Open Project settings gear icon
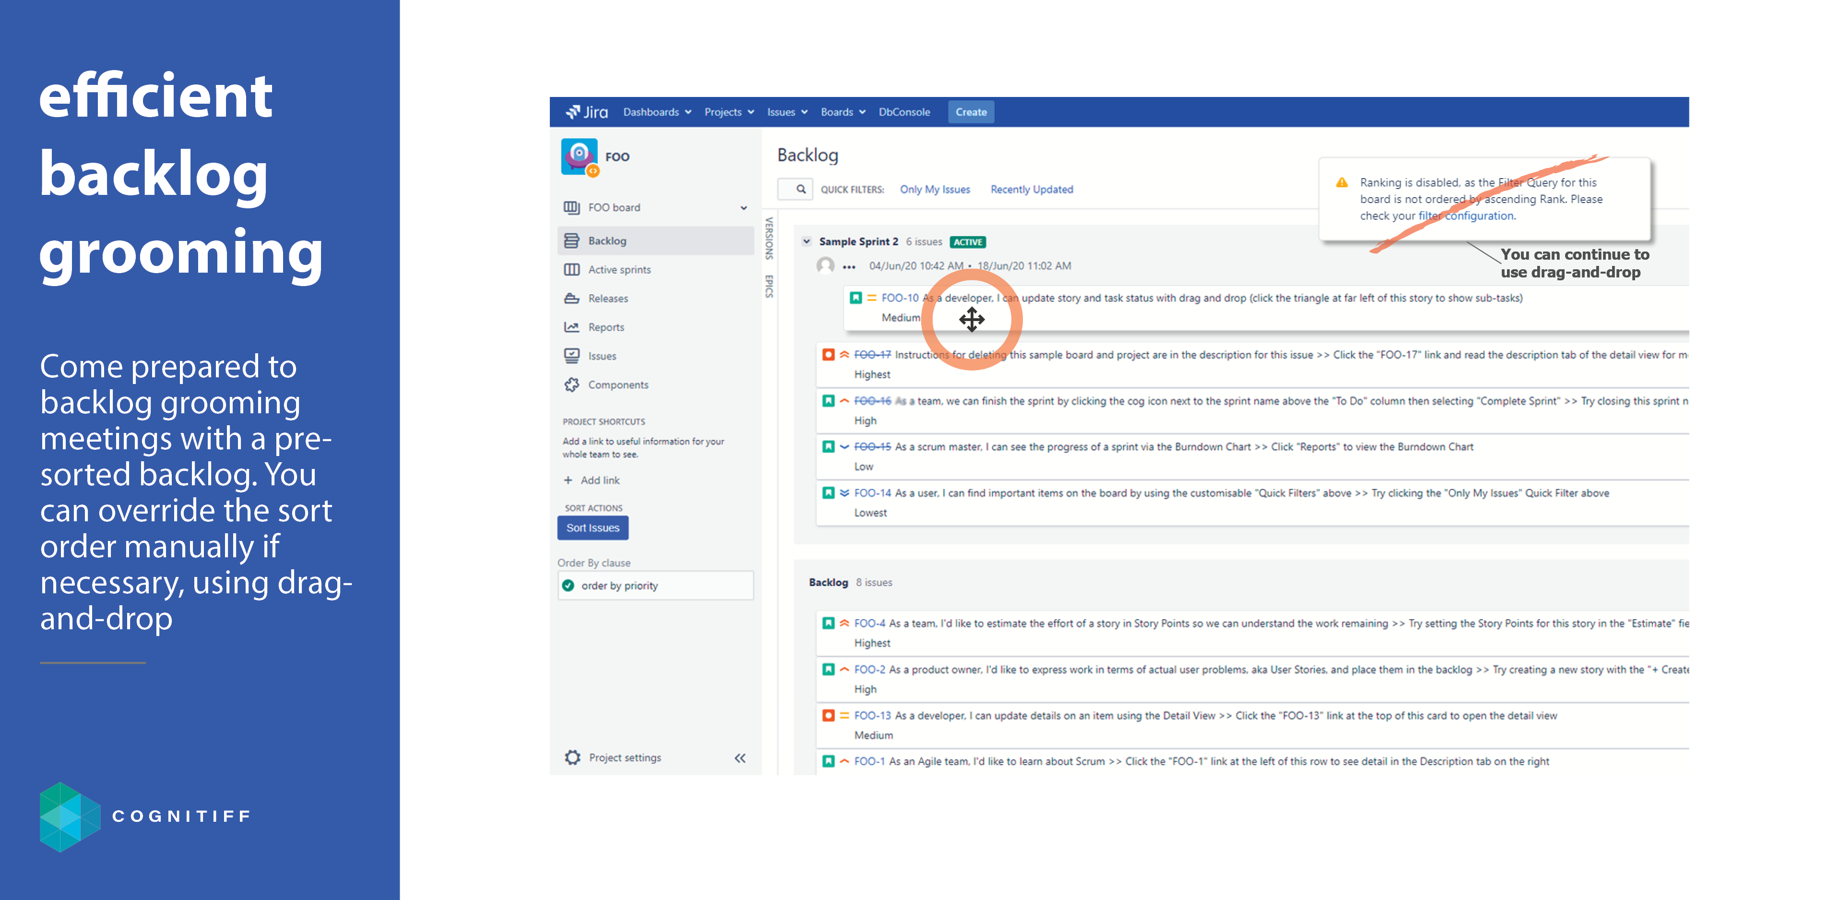The height and width of the screenshot is (900, 1839). click(572, 758)
